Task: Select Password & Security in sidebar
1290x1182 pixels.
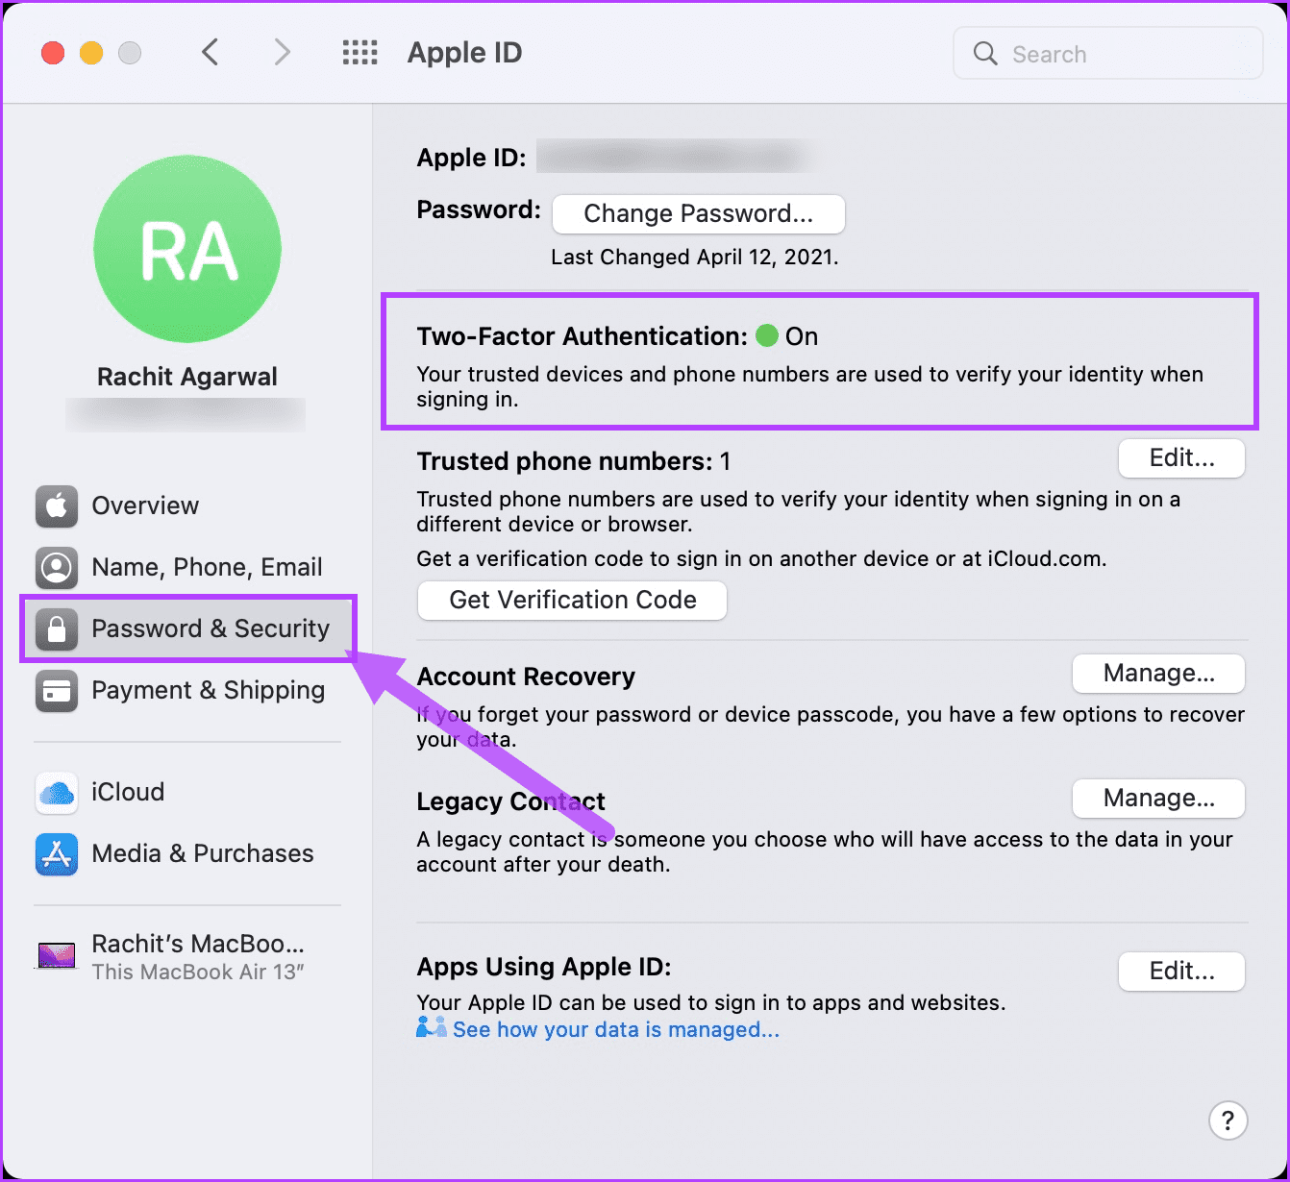Action: click(210, 629)
